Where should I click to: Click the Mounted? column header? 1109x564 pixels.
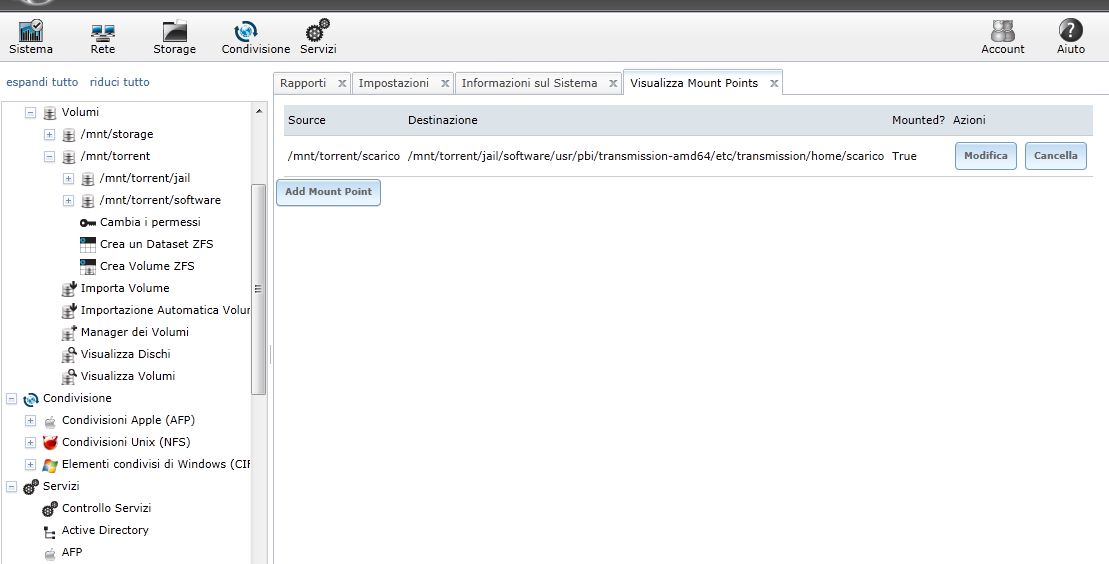pyautogui.click(x=918, y=120)
